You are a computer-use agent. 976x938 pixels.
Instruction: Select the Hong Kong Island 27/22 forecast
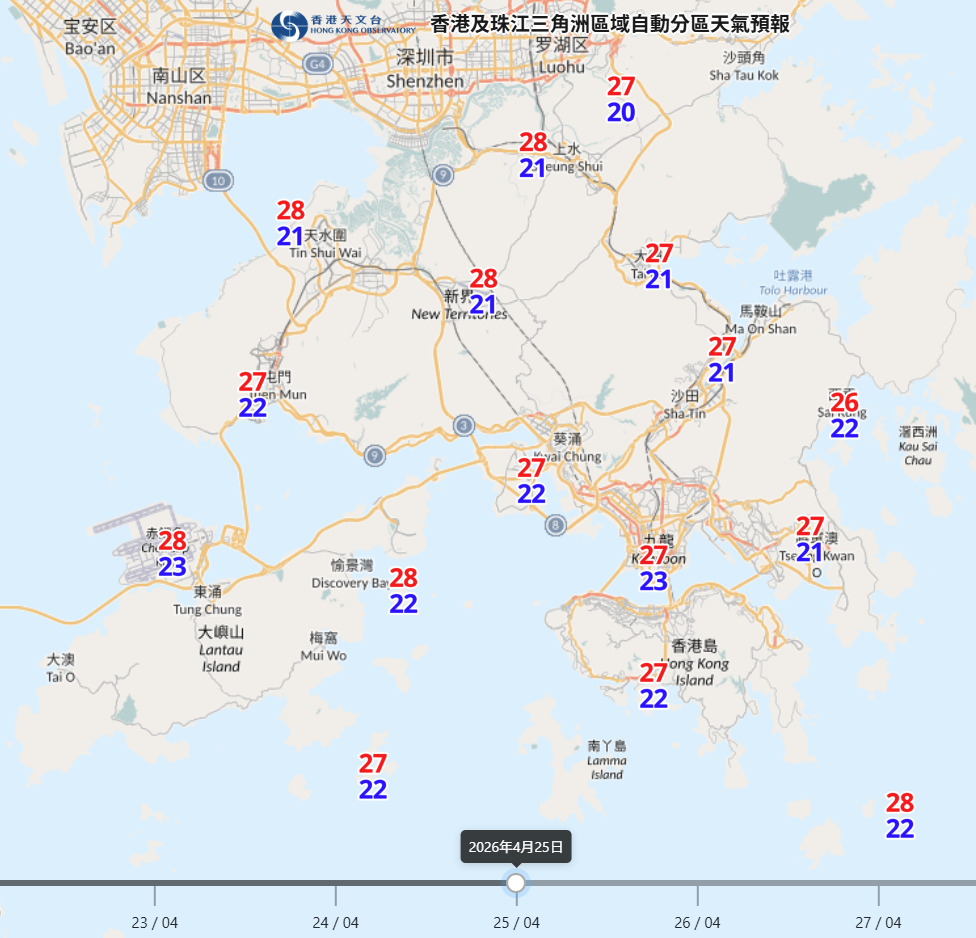654,685
